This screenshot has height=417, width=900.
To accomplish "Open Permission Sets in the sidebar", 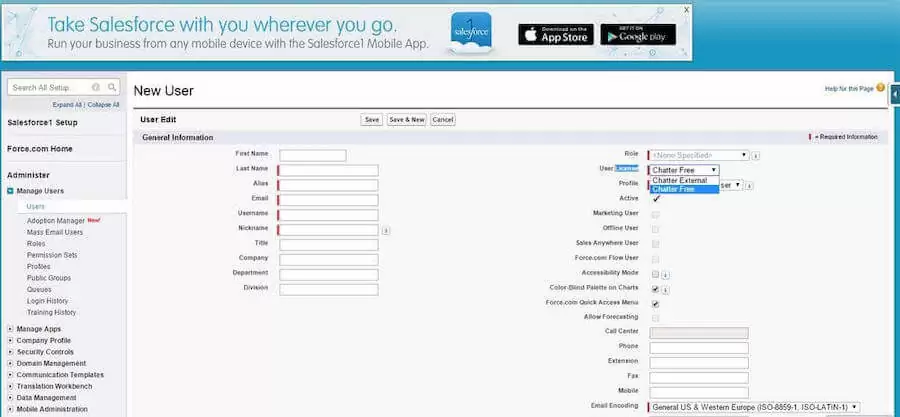I will tap(52, 255).
